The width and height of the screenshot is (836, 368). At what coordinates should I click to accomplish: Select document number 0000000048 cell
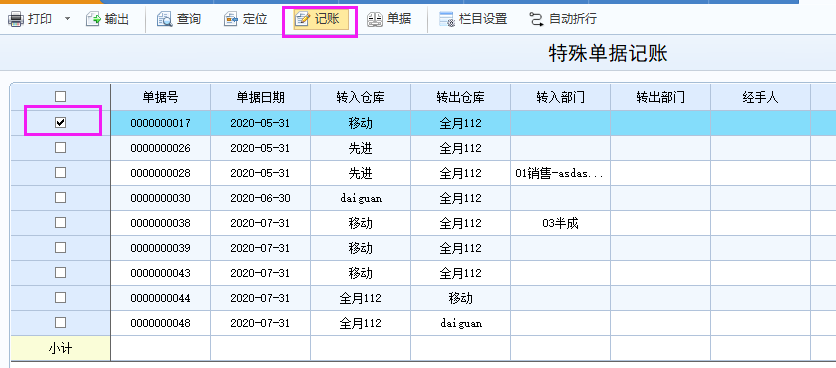point(160,323)
